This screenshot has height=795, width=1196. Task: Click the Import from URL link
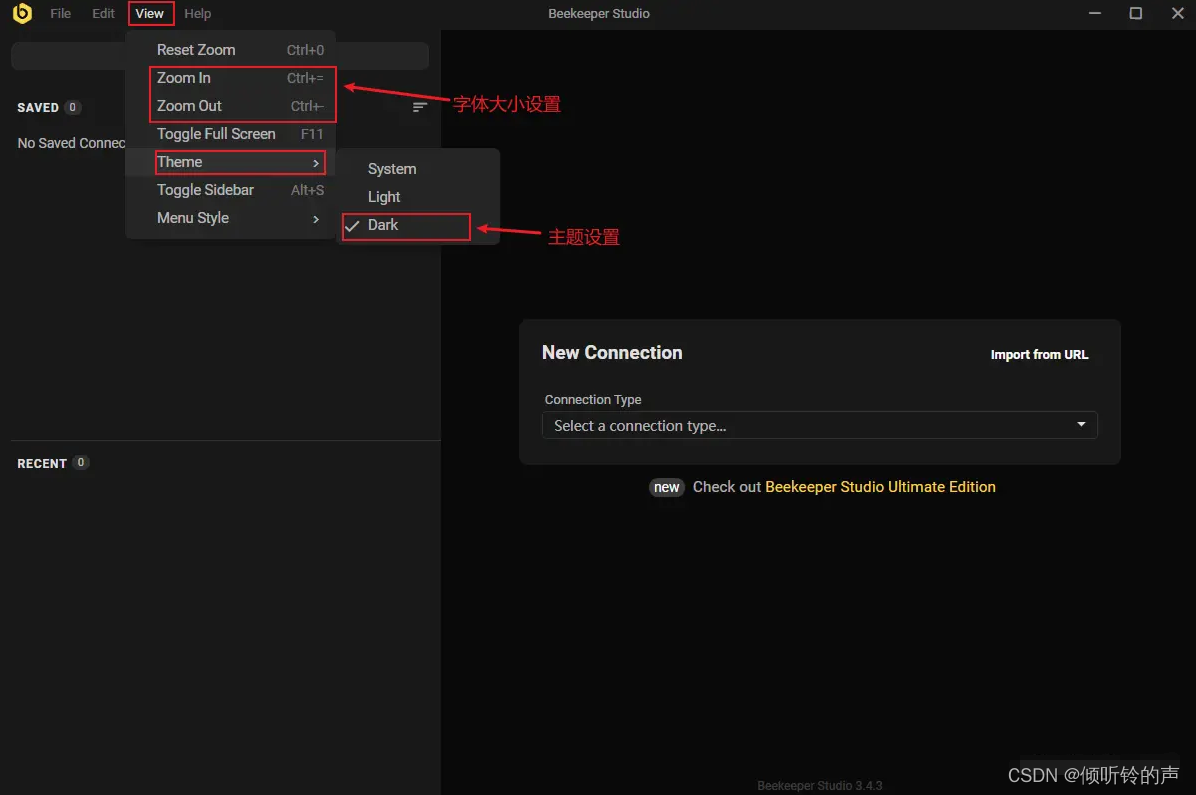click(1039, 355)
